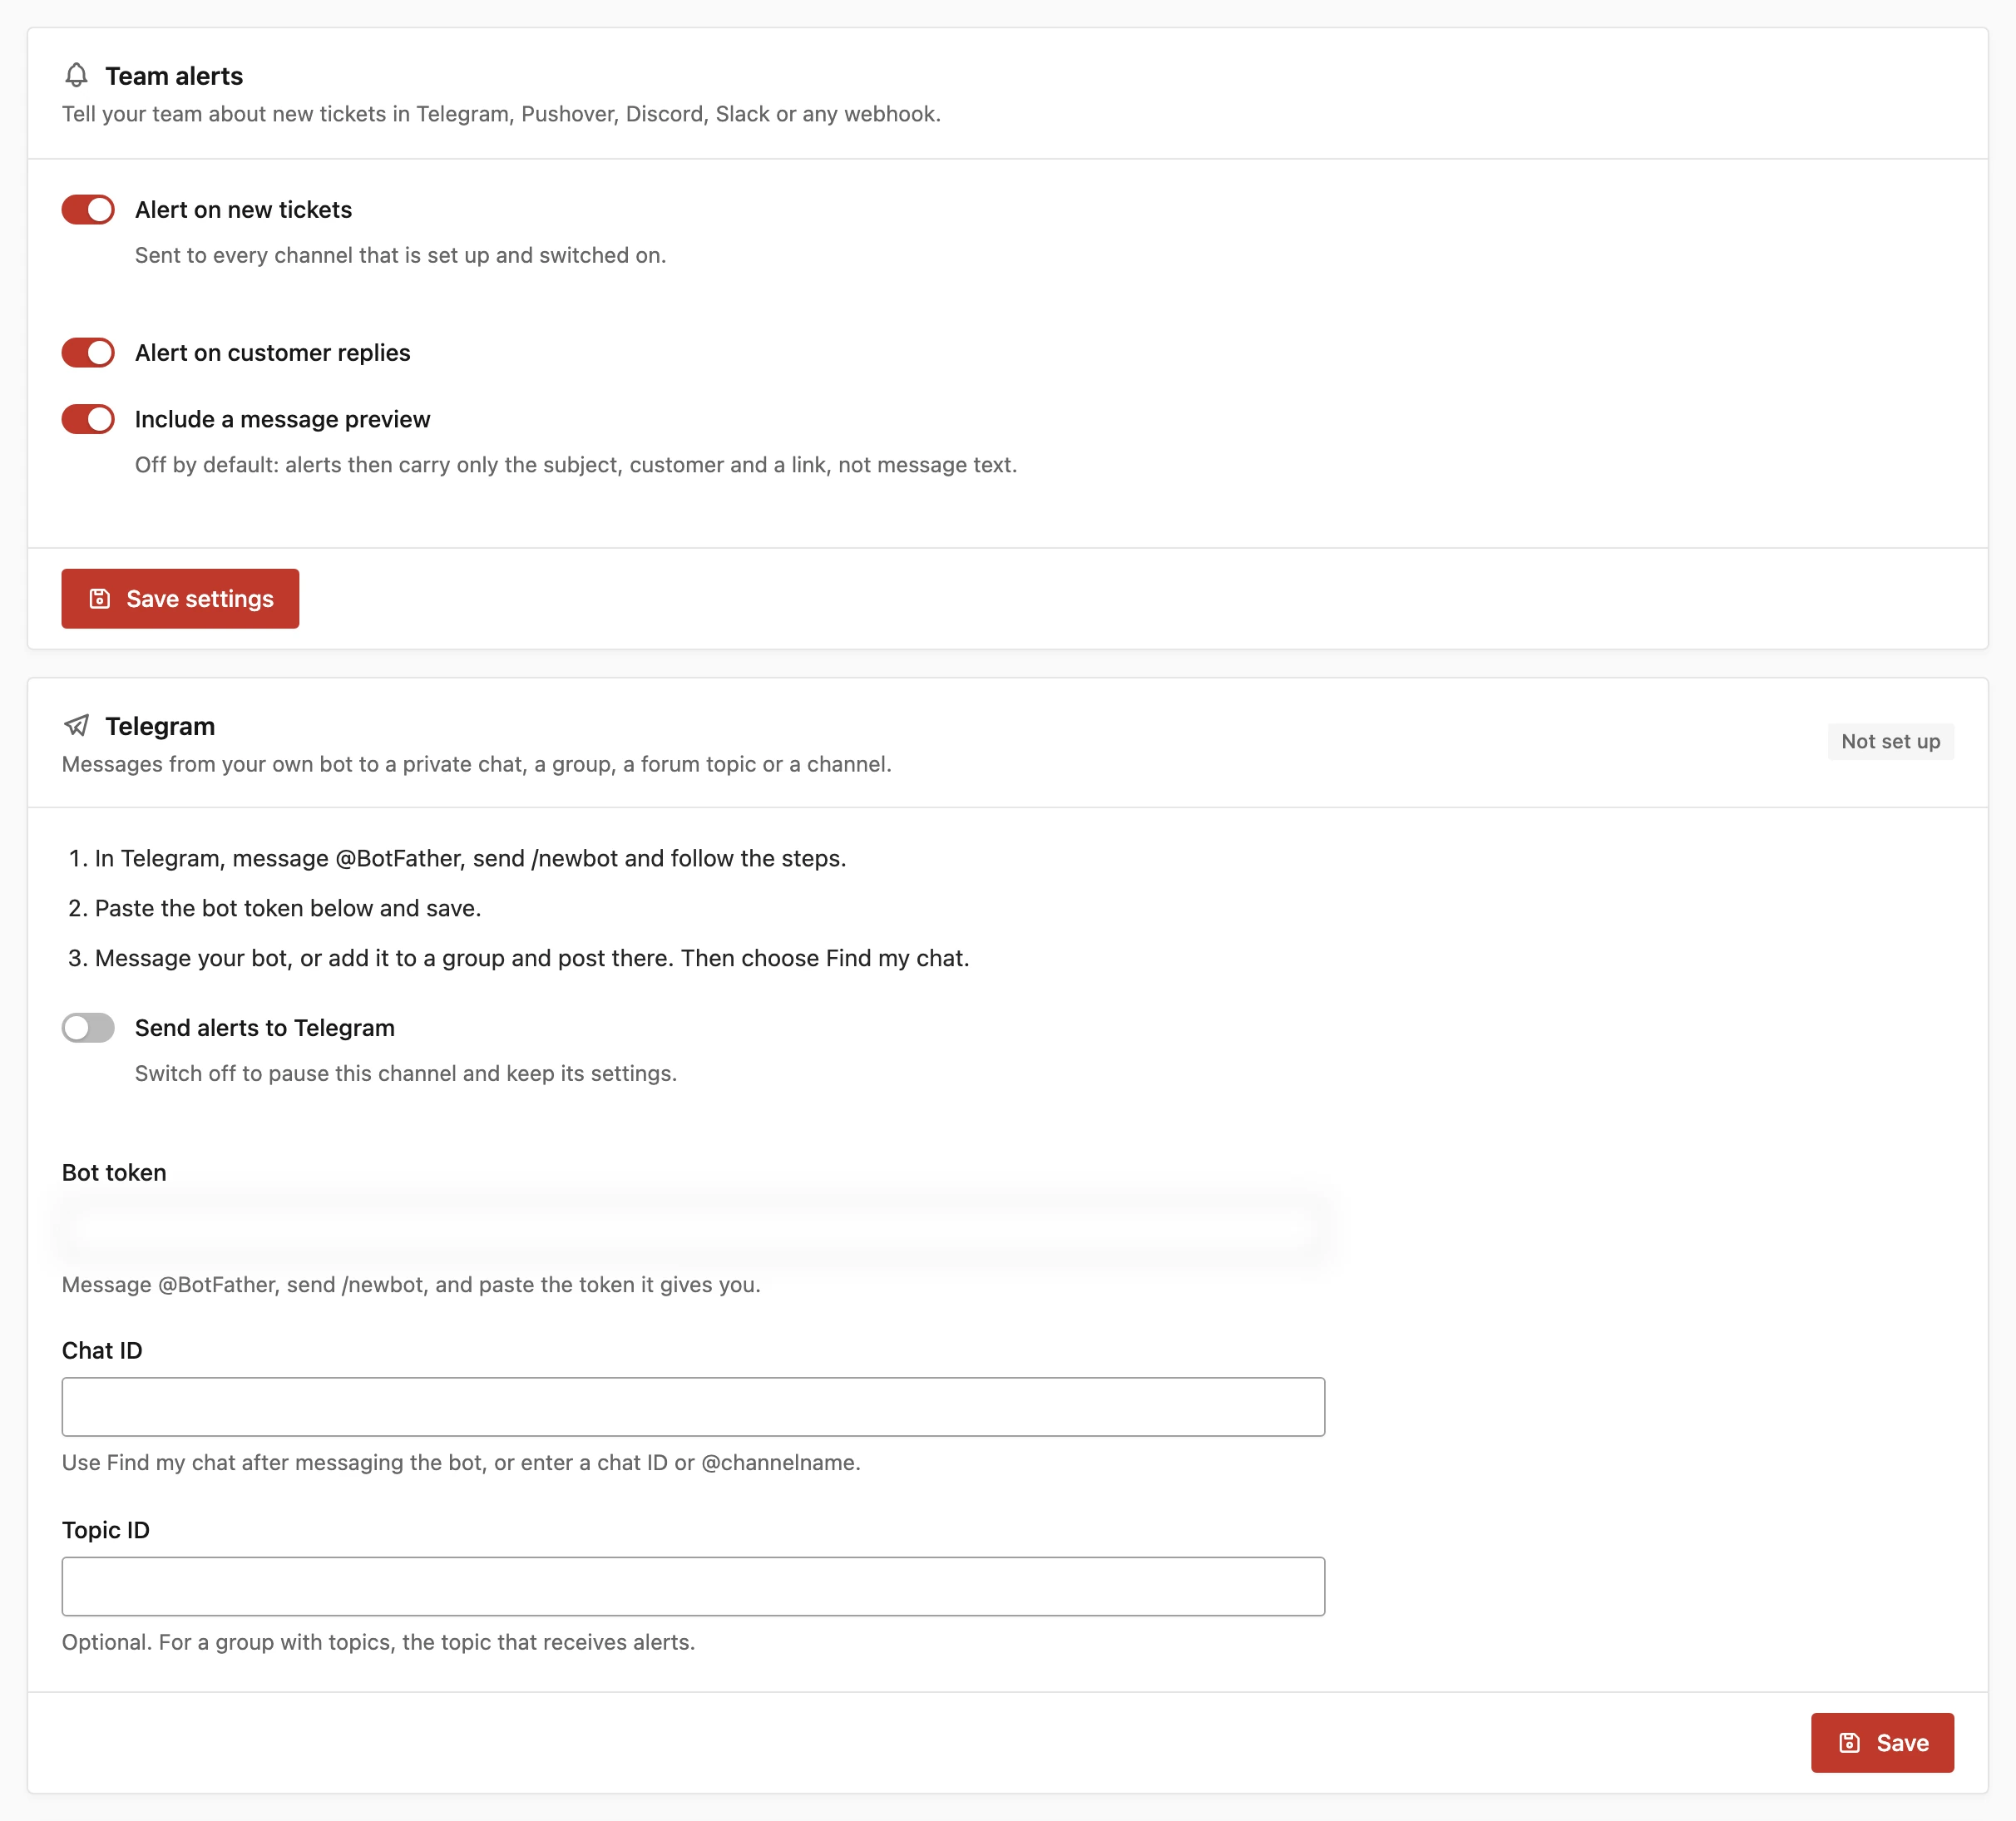Click the Telegram section heading
The height and width of the screenshot is (1821, 2016).
click(160, 726)
